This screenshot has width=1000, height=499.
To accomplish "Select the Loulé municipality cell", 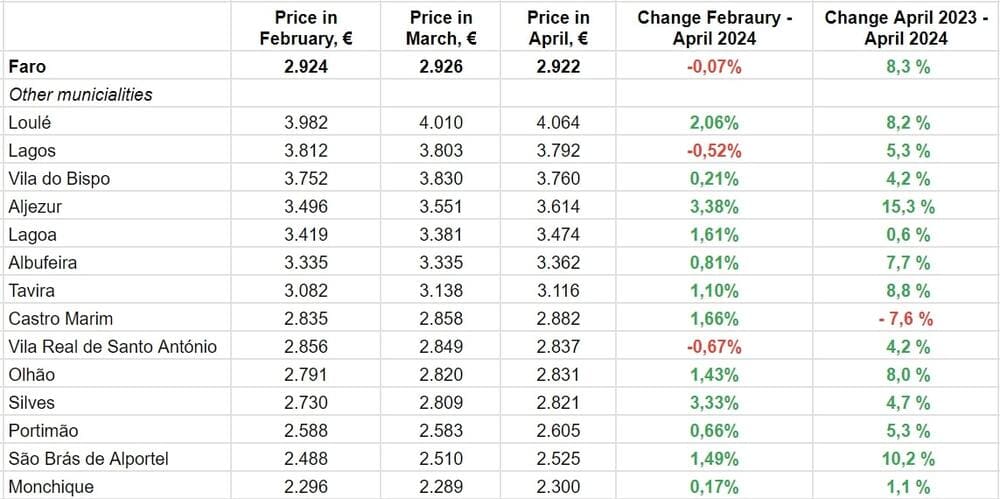I will (29, 123).
